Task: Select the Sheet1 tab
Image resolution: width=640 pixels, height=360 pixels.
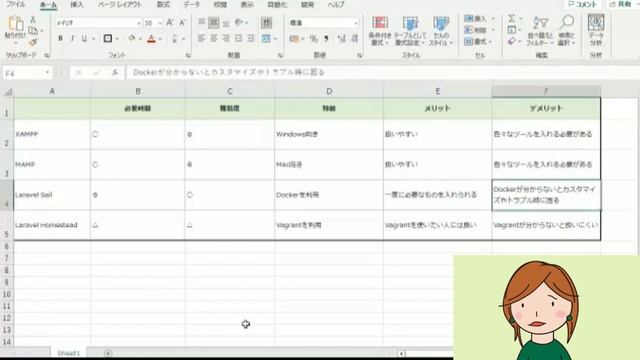Action: 69,353
